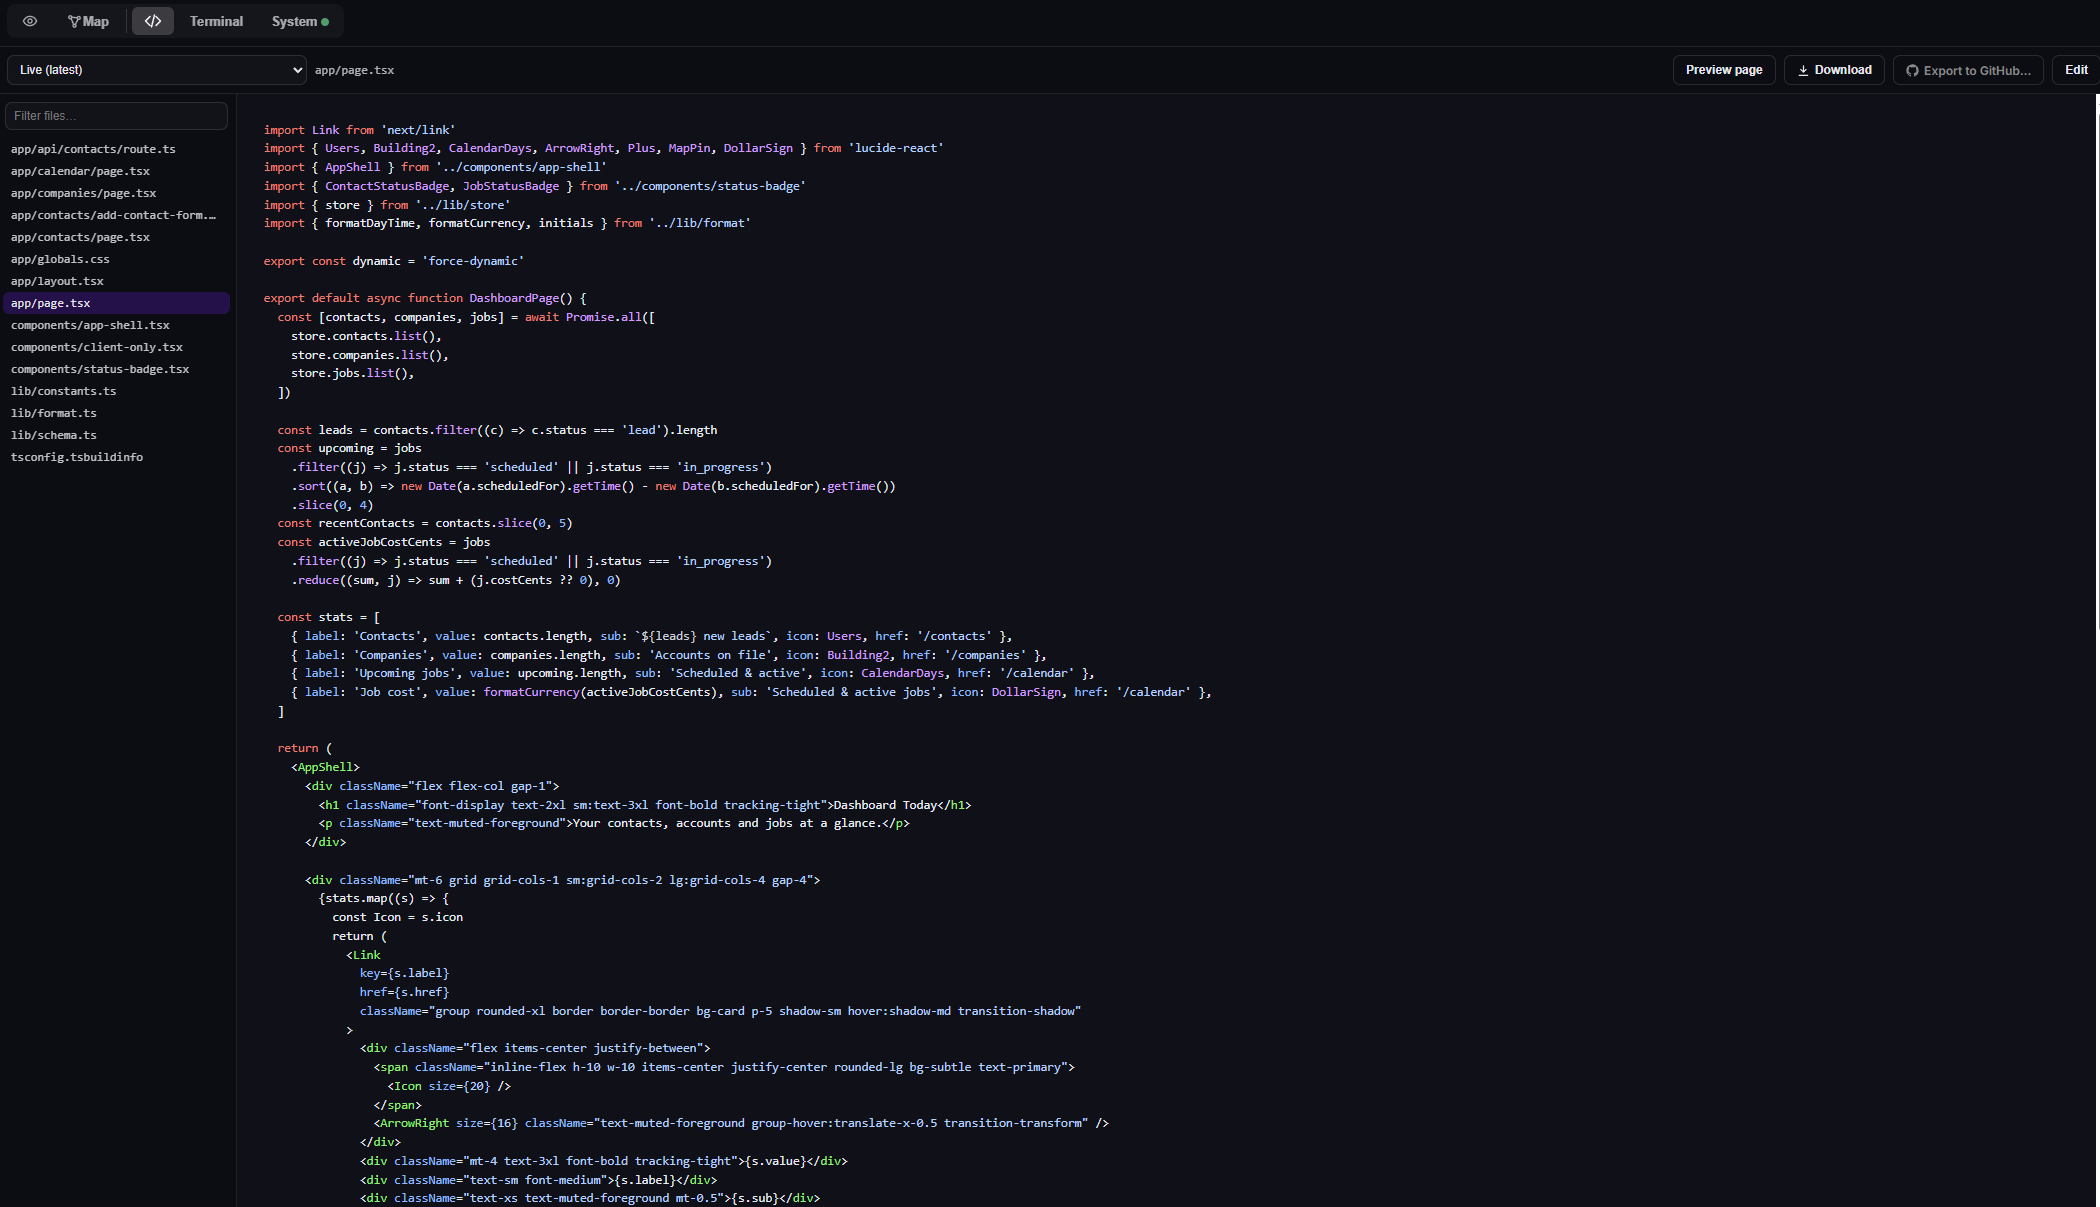2100x1207 pixels.
Task: Open app/globals.css file
Action: point(116,259)
